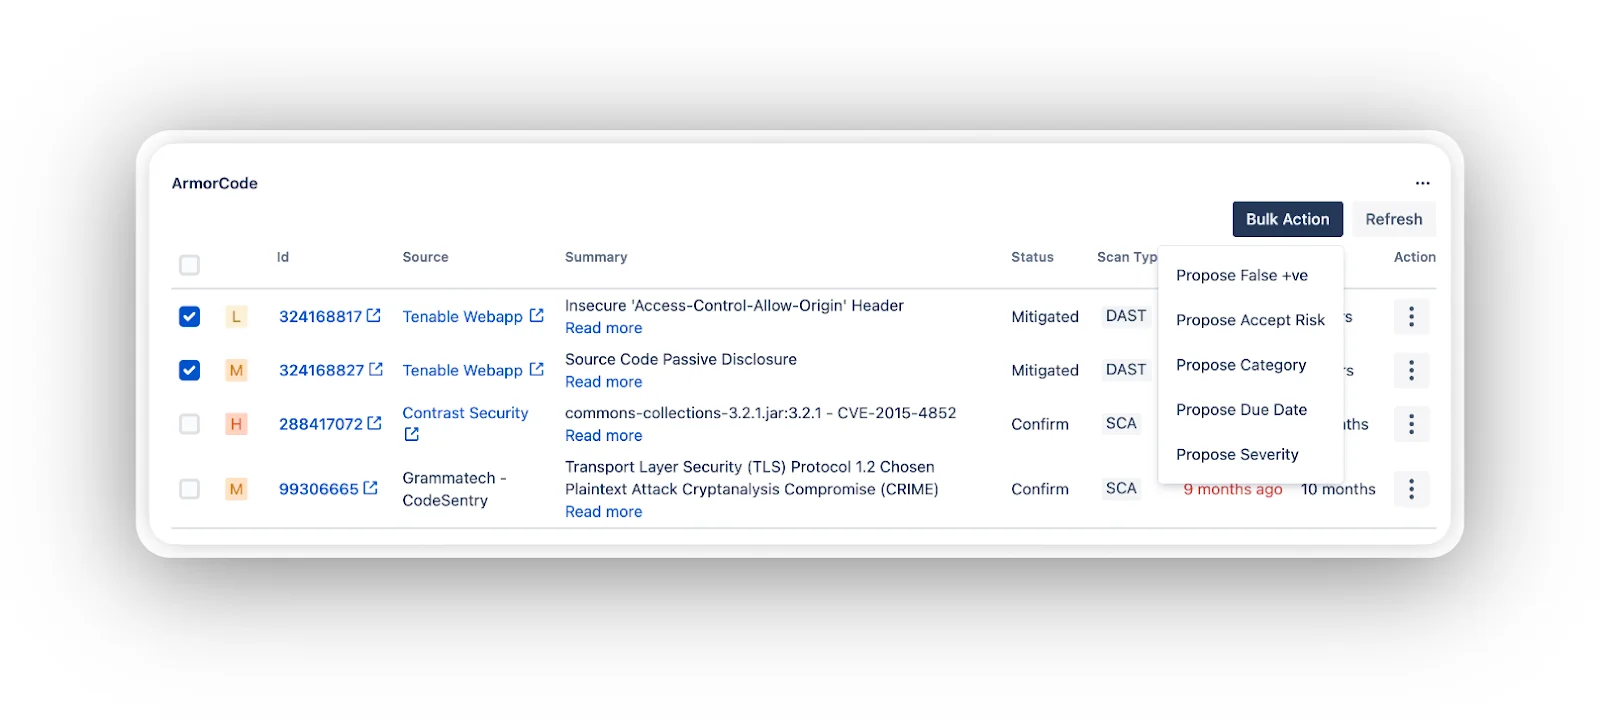Viewport: 1600px width, 720px height.
Task: Click SCA scan type tag for 99306665
Action: pos(1121,489)
